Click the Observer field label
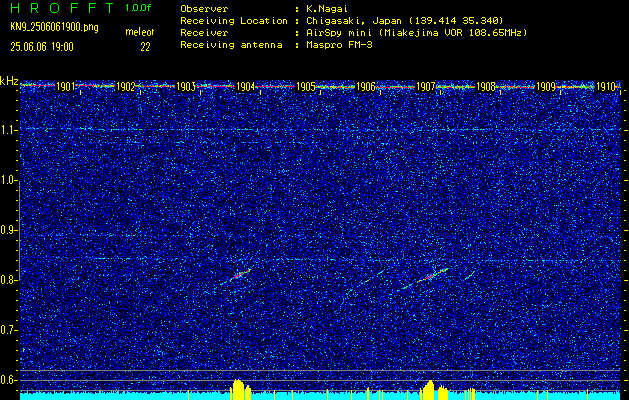This screenshot has height=400, width=629. [x=205, y=8]
